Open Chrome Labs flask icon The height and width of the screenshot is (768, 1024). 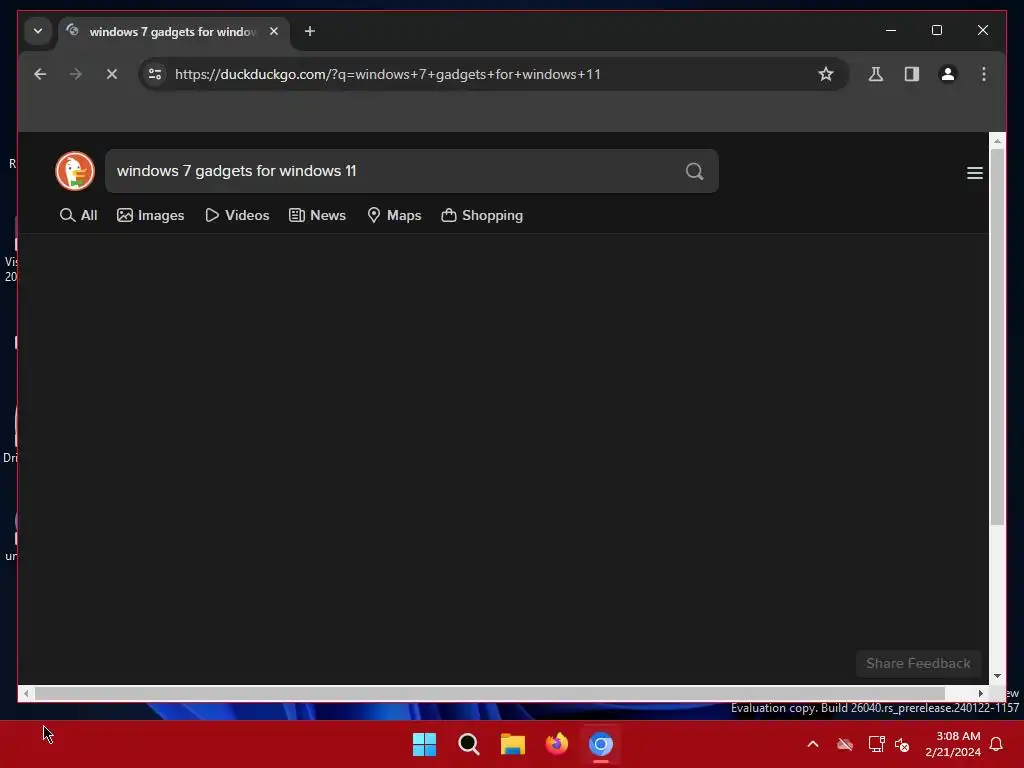point(876,74)
